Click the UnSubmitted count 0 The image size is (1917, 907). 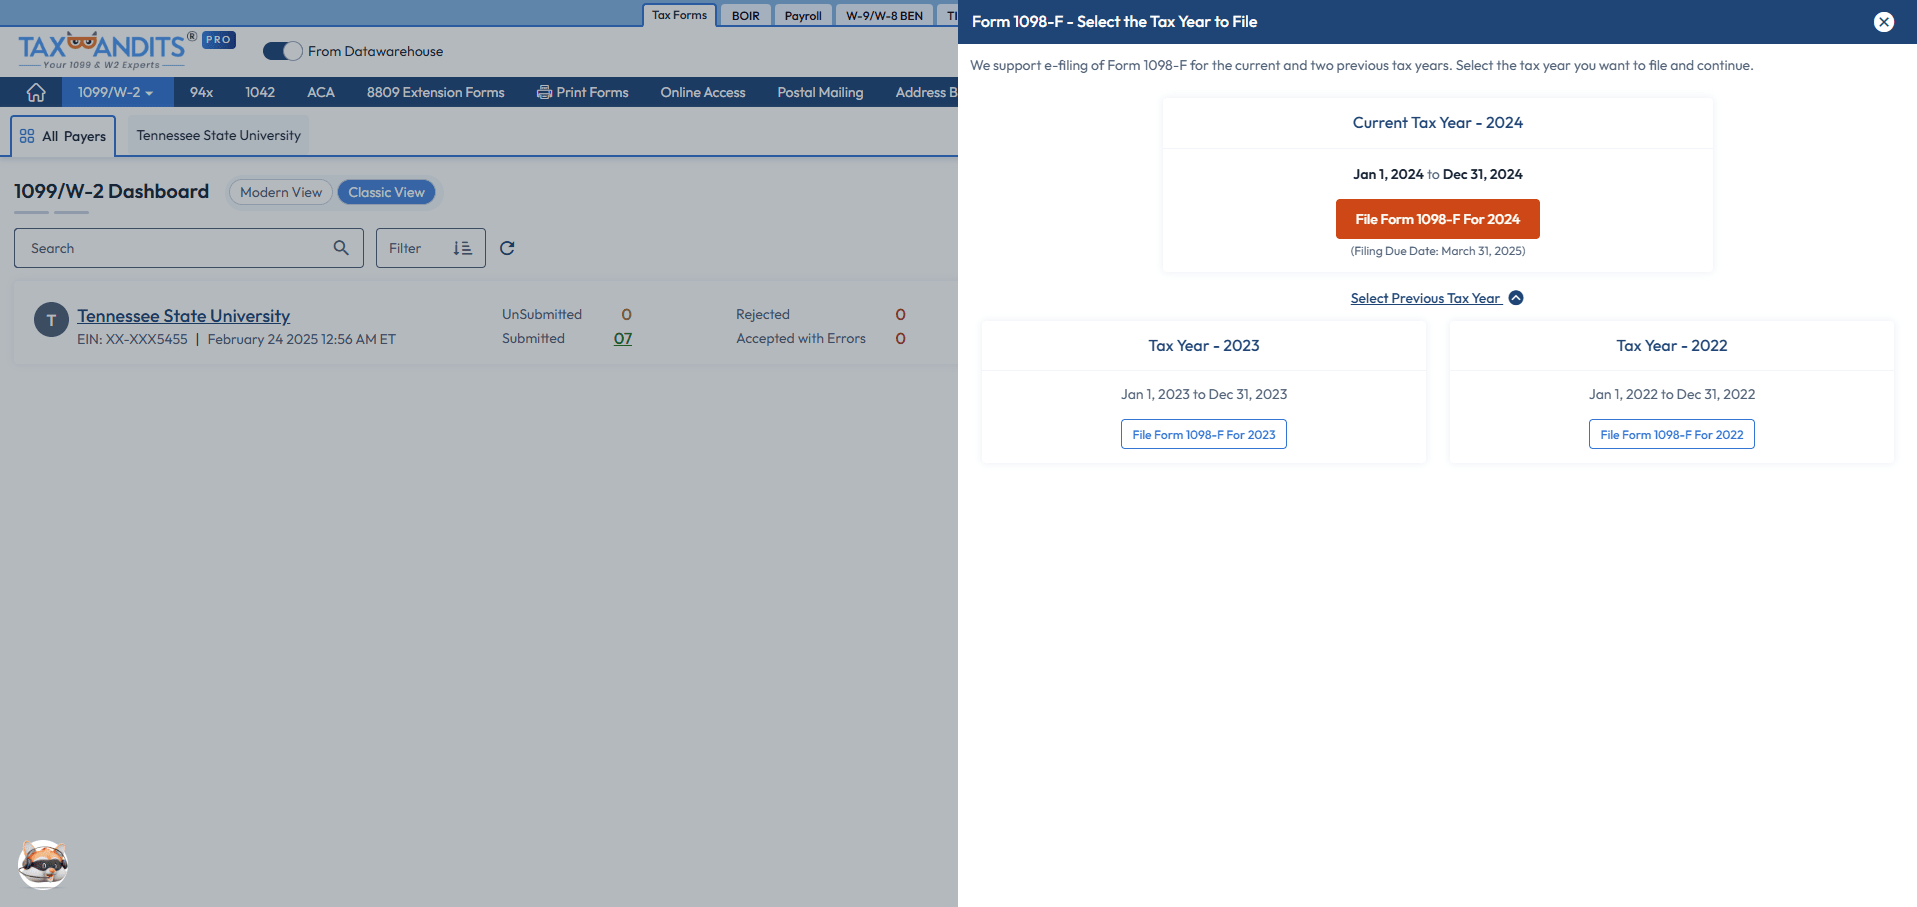(x=626, y=314)
